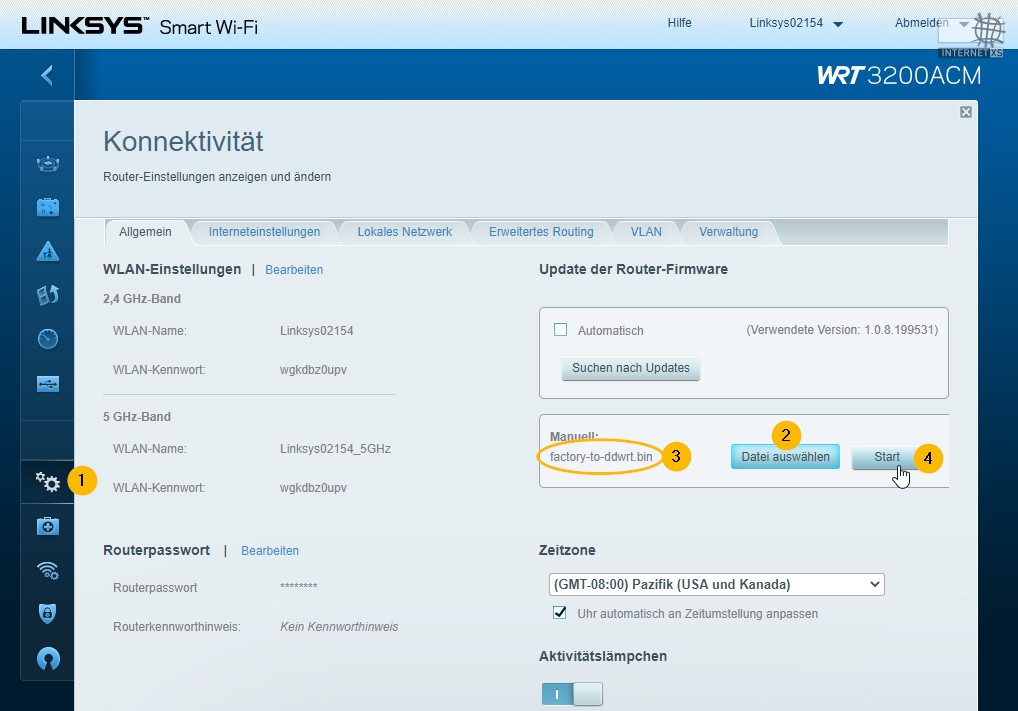The image size is (1018, 711).
Task: Click the Router-Einstellungen anzeigen und ändern subtitle
Action: pos(217,177)
